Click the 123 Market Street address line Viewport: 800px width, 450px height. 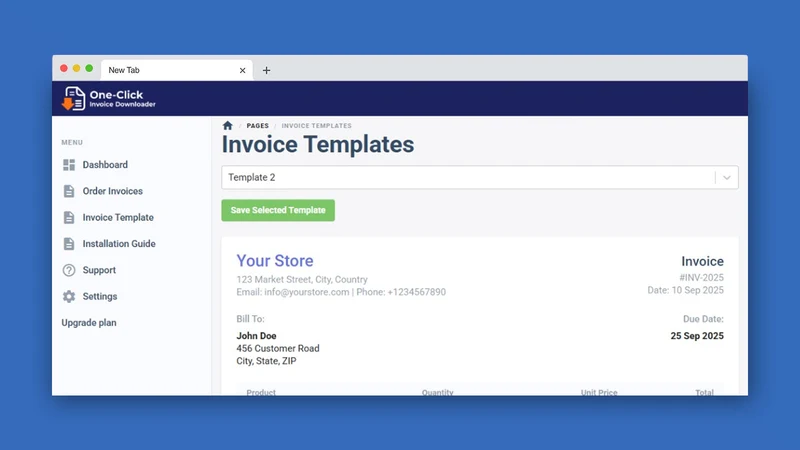(302, 280)
